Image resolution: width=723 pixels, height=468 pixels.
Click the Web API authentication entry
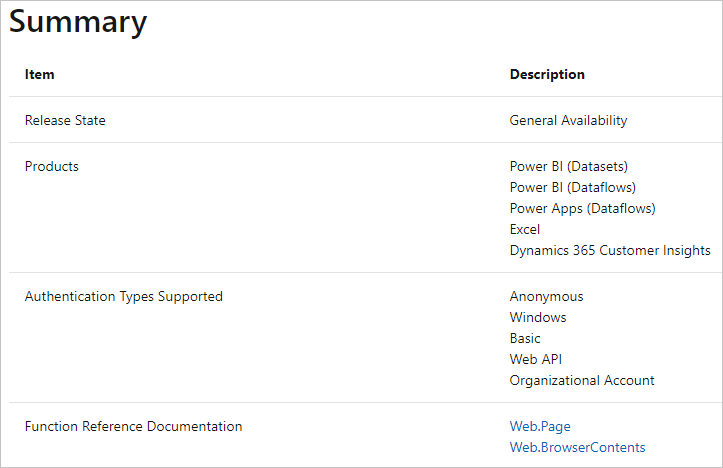click(x=536, y=359)
